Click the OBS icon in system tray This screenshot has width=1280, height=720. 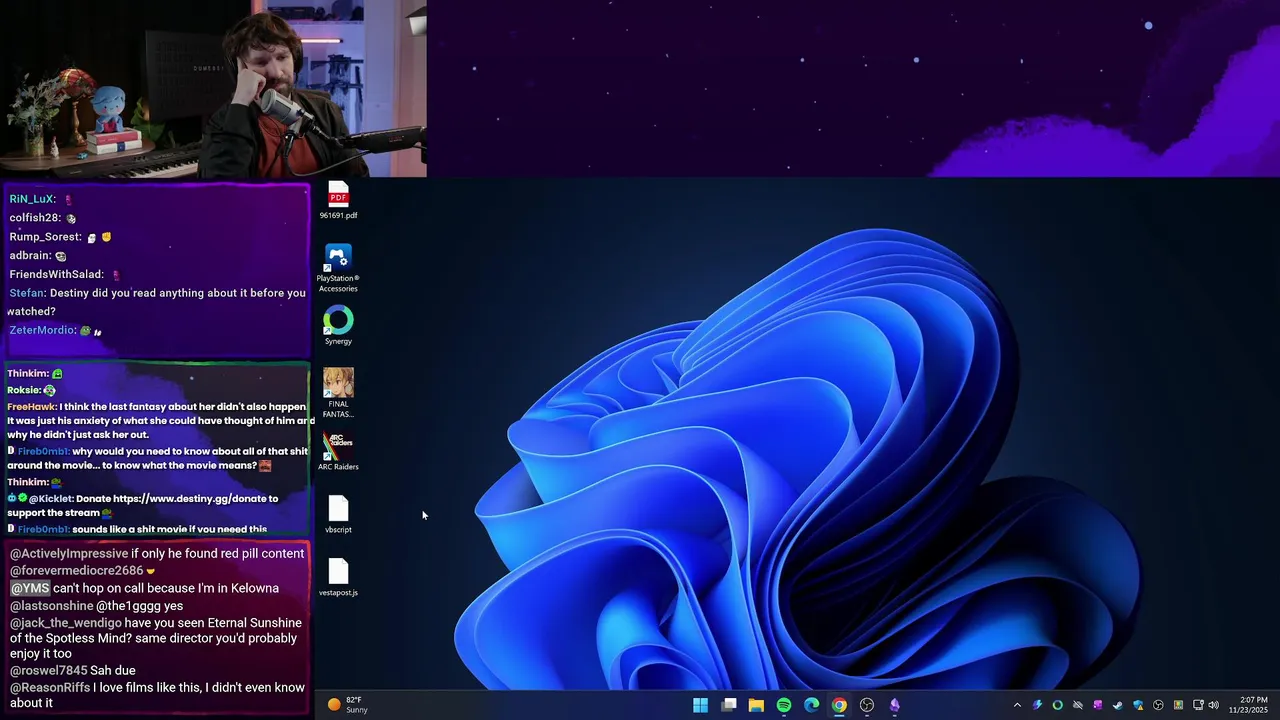[1158, 705]
